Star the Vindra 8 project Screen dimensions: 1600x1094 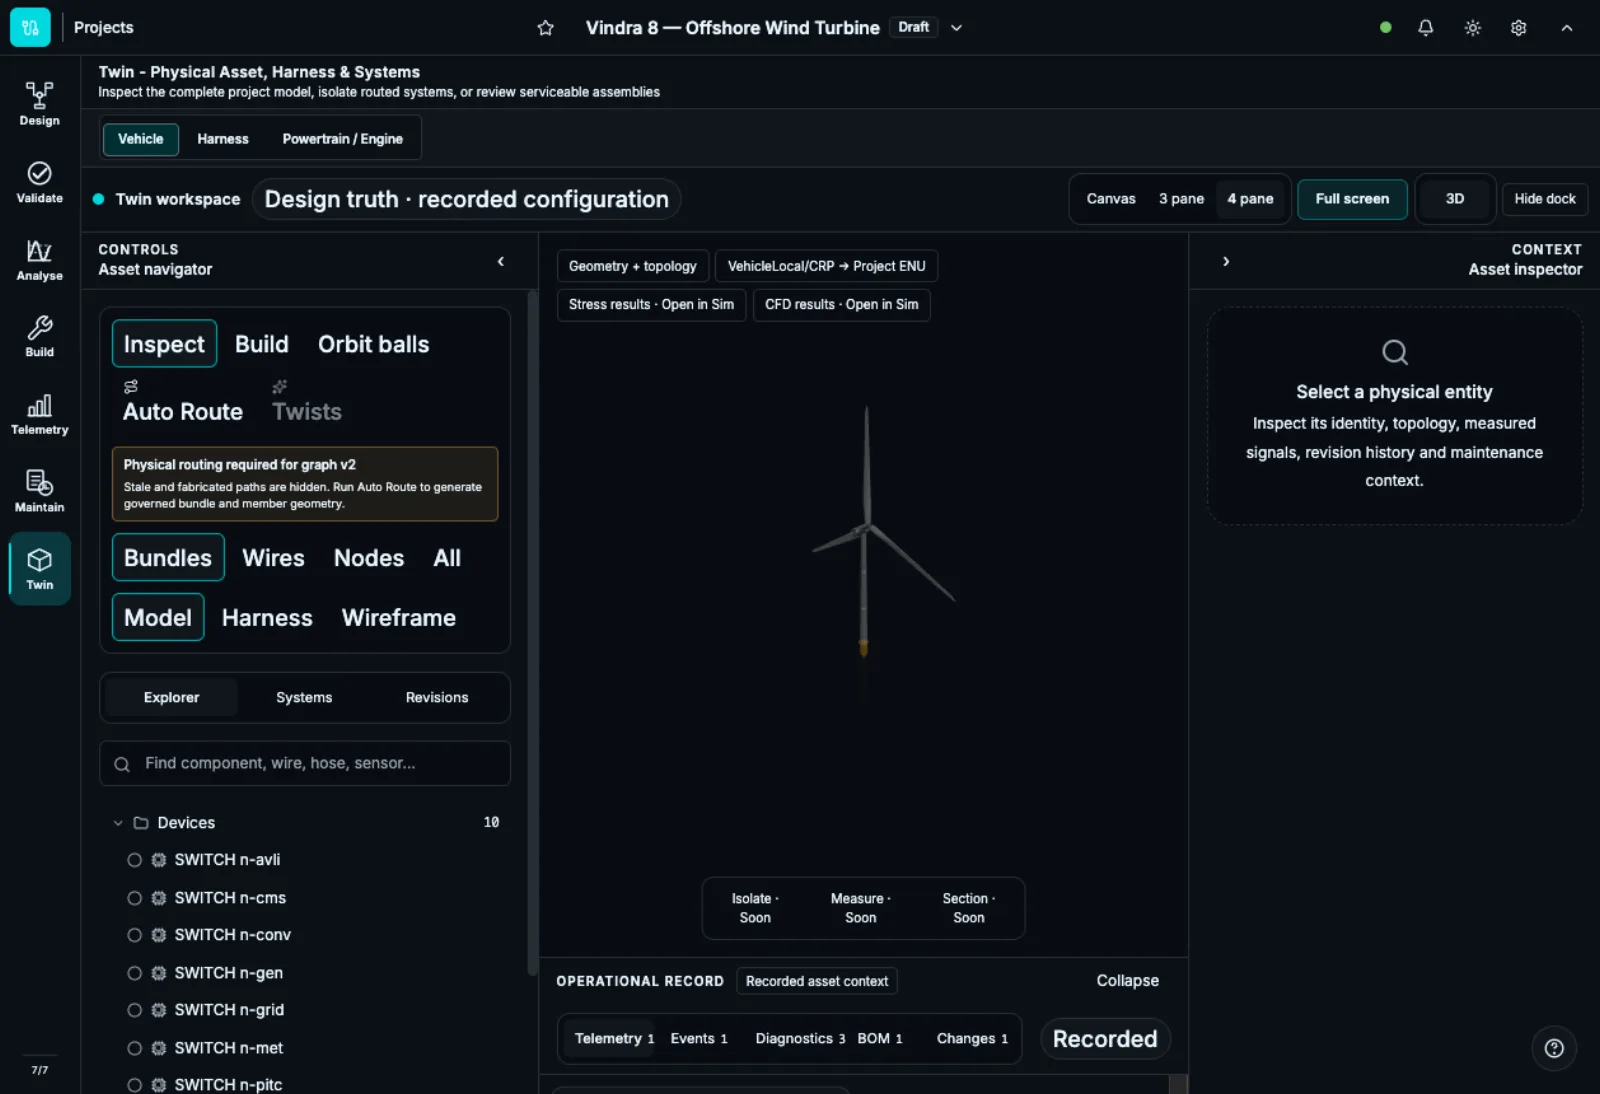[x=545, y=28]
